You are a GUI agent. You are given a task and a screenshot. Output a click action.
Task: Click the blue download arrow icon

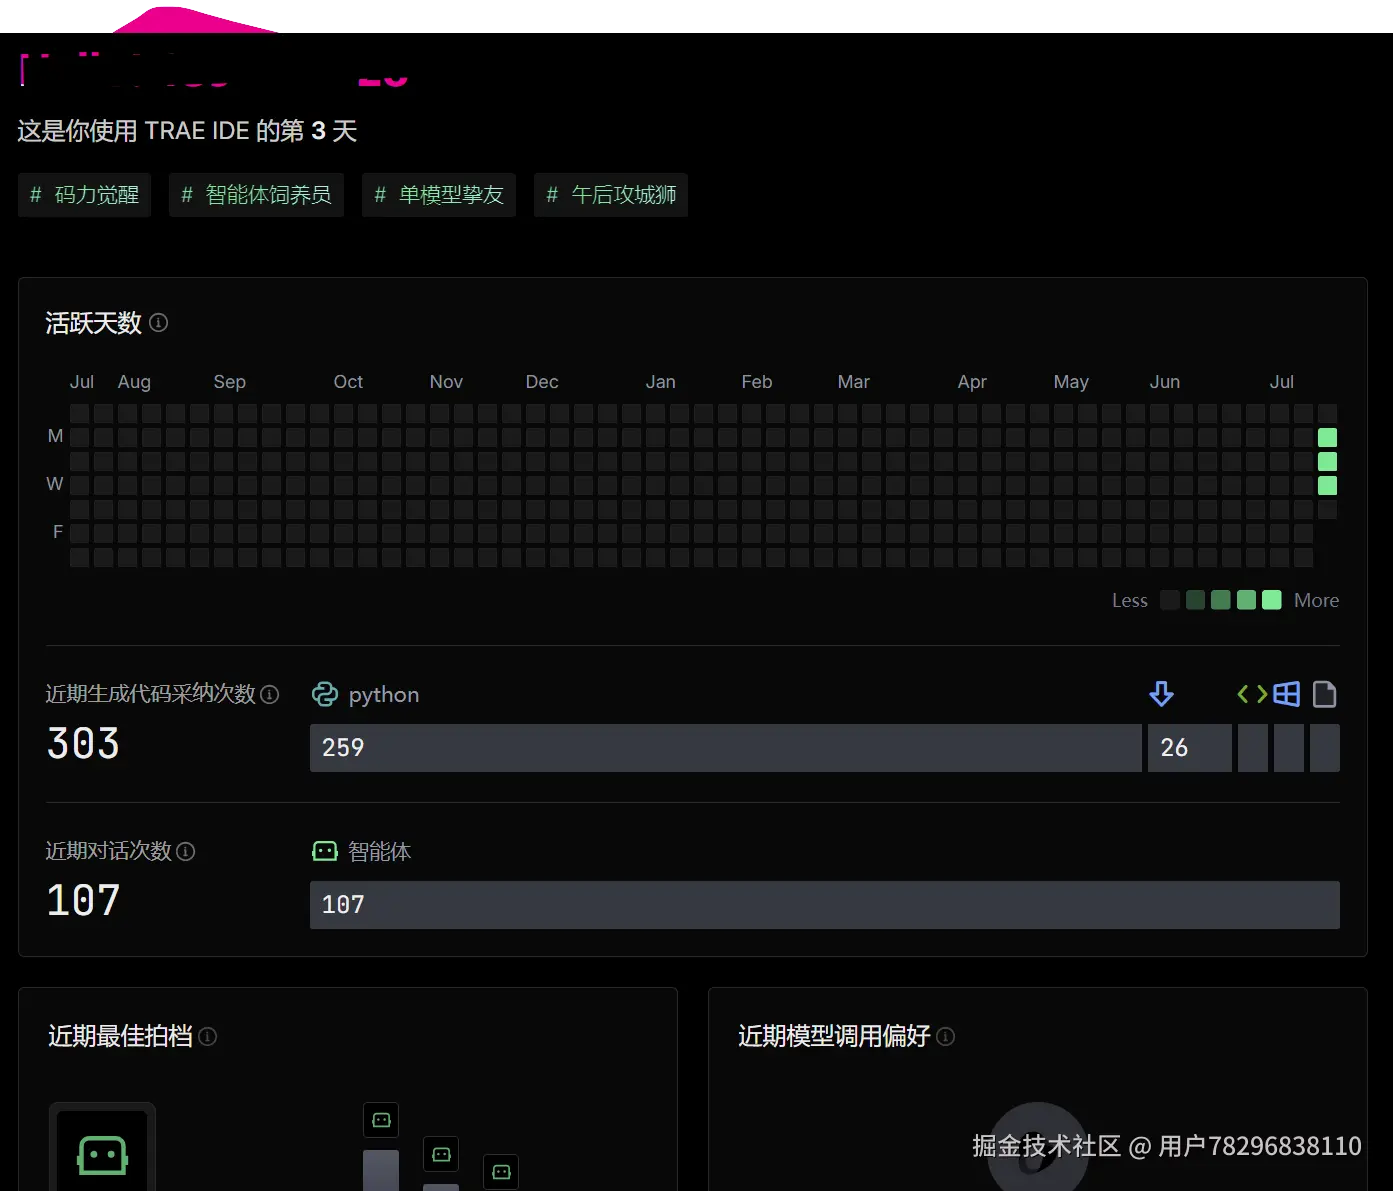coord(1161,694)
